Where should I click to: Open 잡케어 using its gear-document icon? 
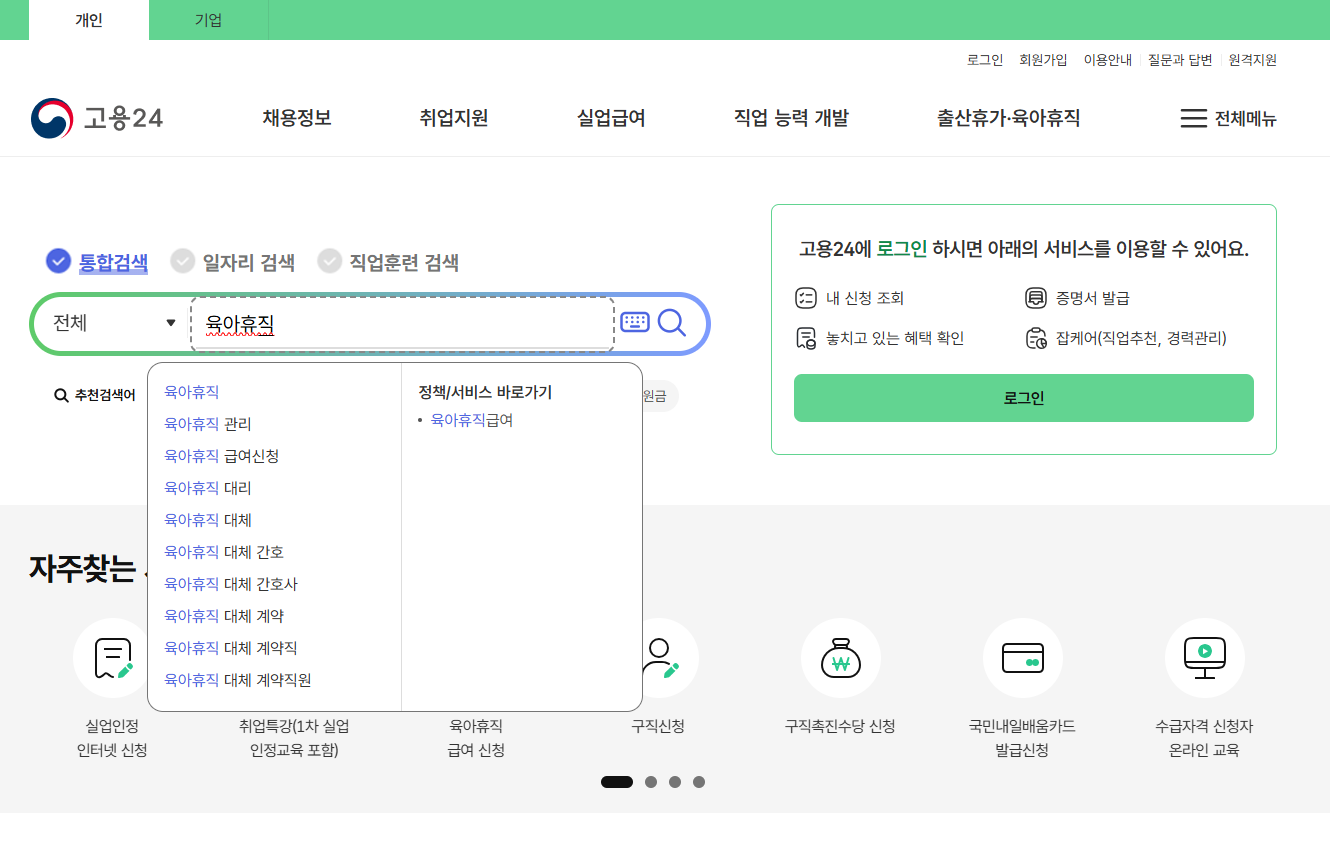click(x=1034, y=337)
